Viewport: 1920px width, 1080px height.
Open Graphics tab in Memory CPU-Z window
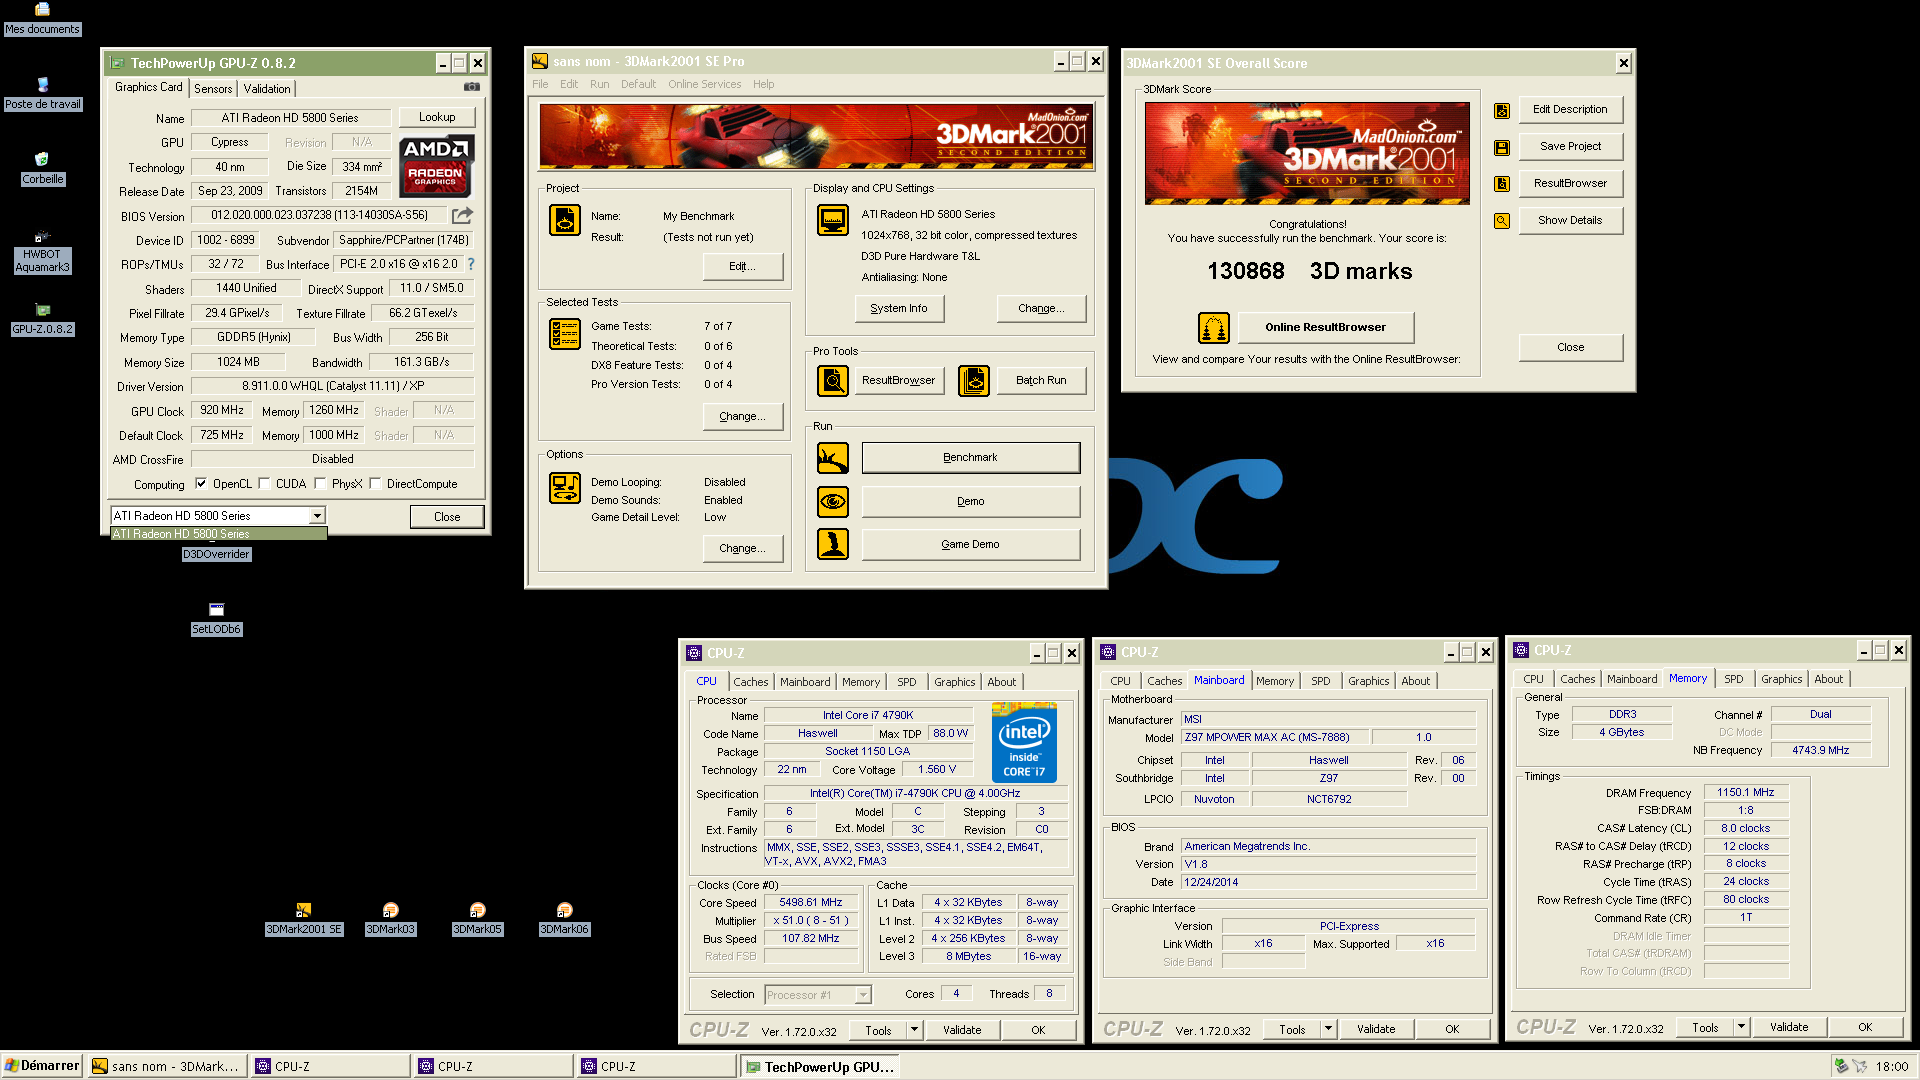1781,679
